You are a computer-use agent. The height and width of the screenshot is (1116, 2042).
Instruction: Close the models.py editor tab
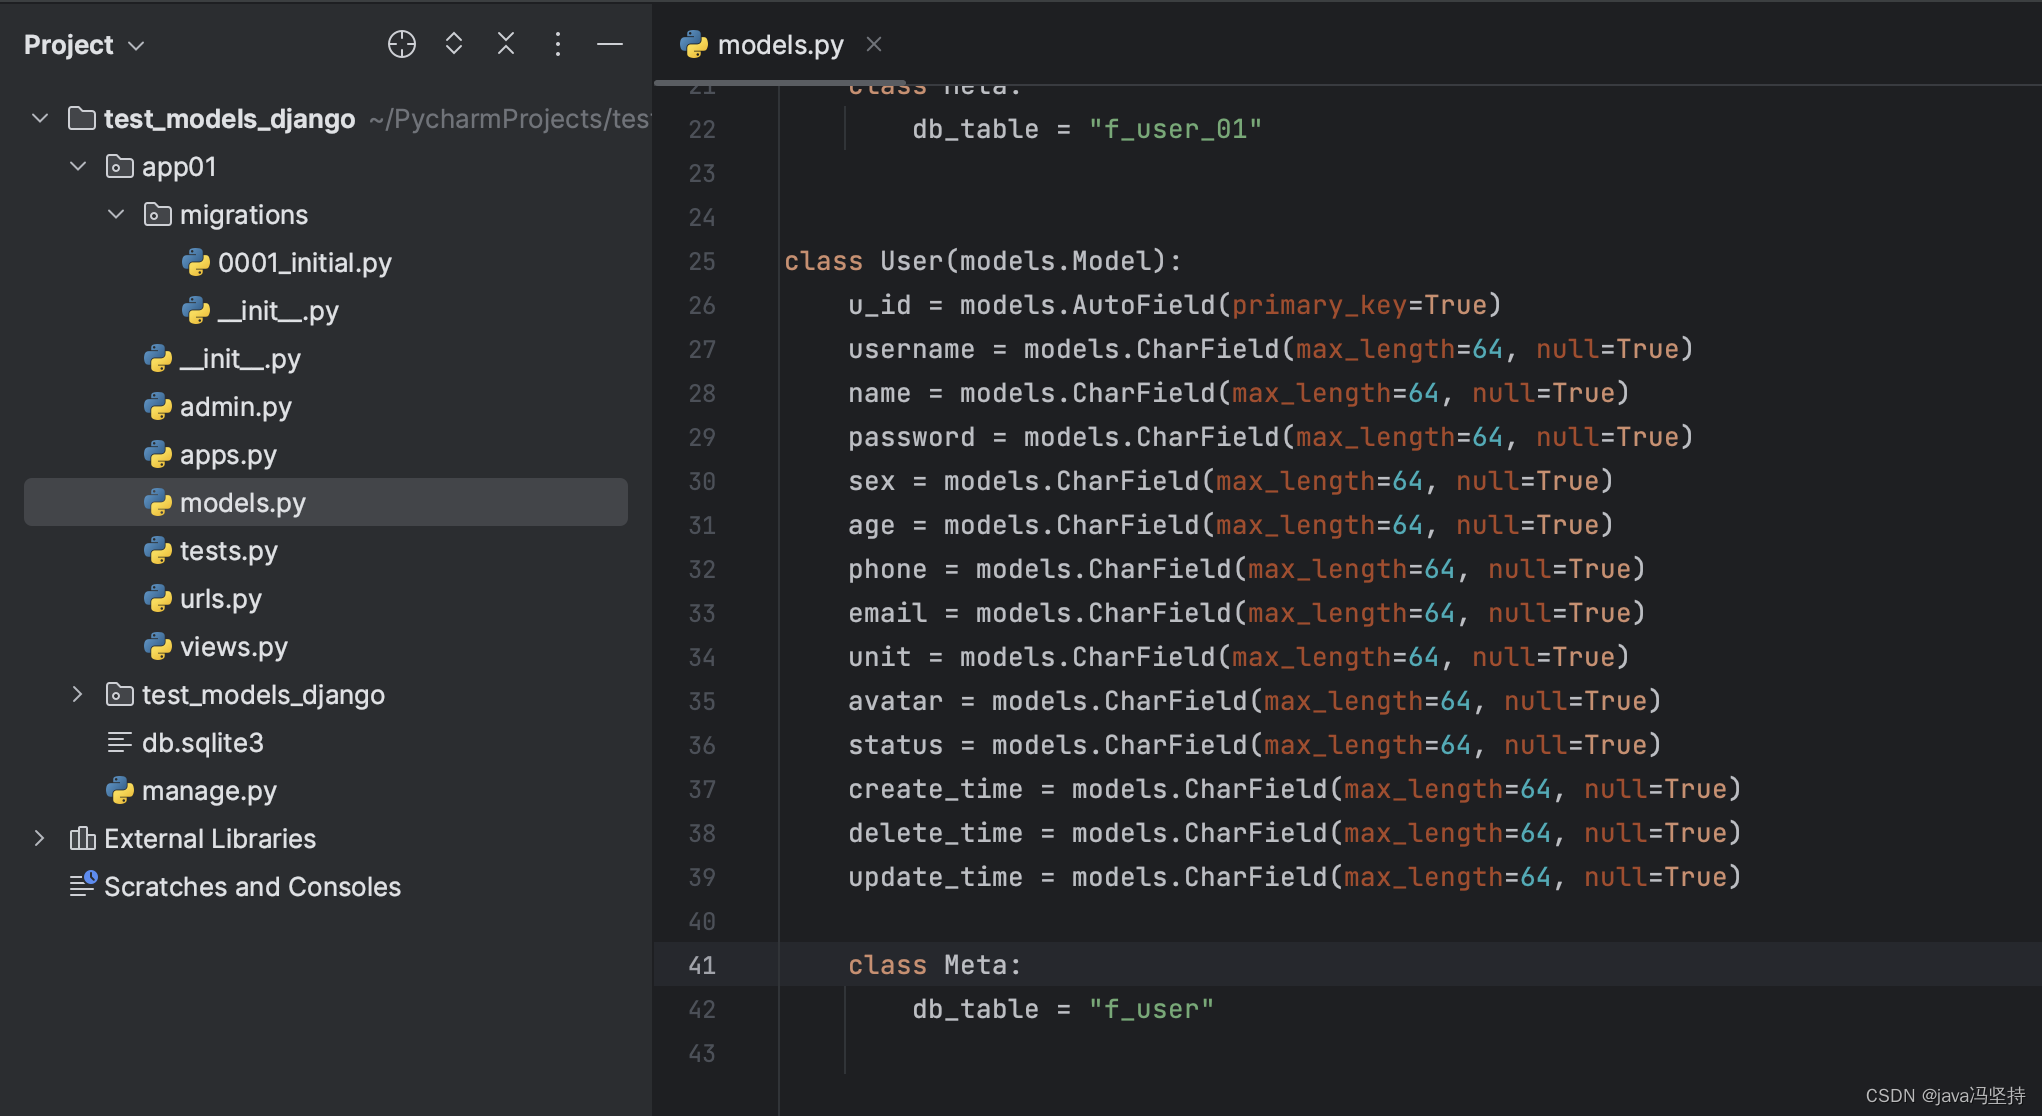pos(874,44)
